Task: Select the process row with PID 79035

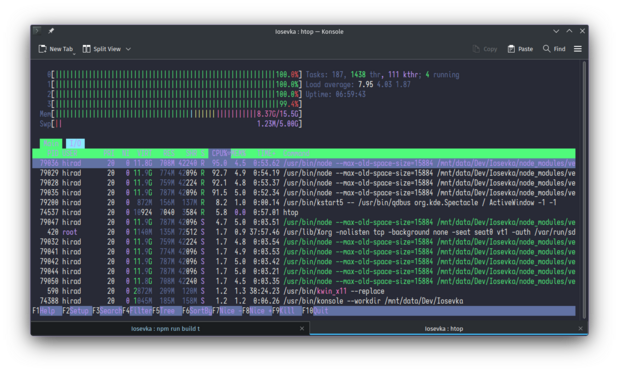Action: pyautogui.click(x=304, y=193)
